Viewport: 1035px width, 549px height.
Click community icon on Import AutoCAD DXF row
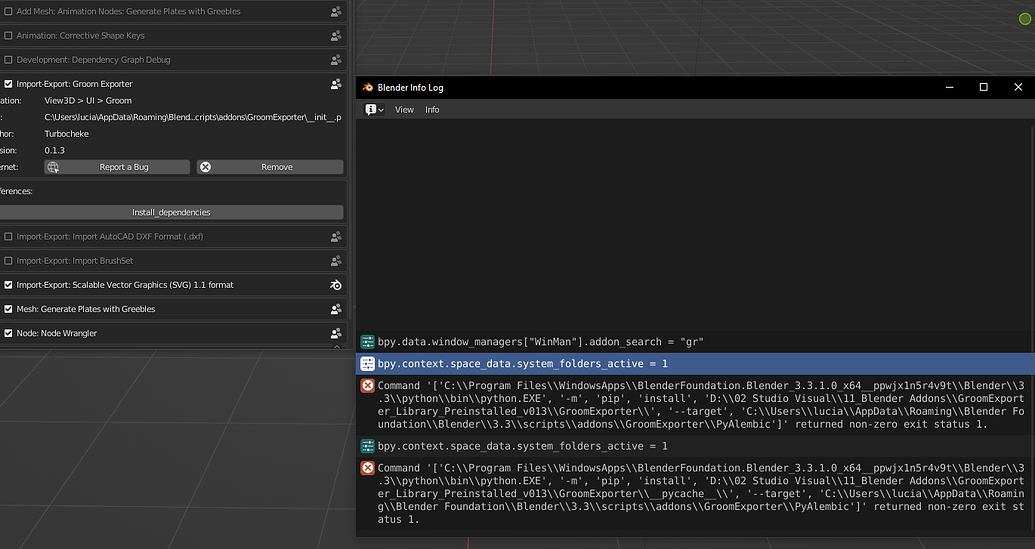[336, 236]
